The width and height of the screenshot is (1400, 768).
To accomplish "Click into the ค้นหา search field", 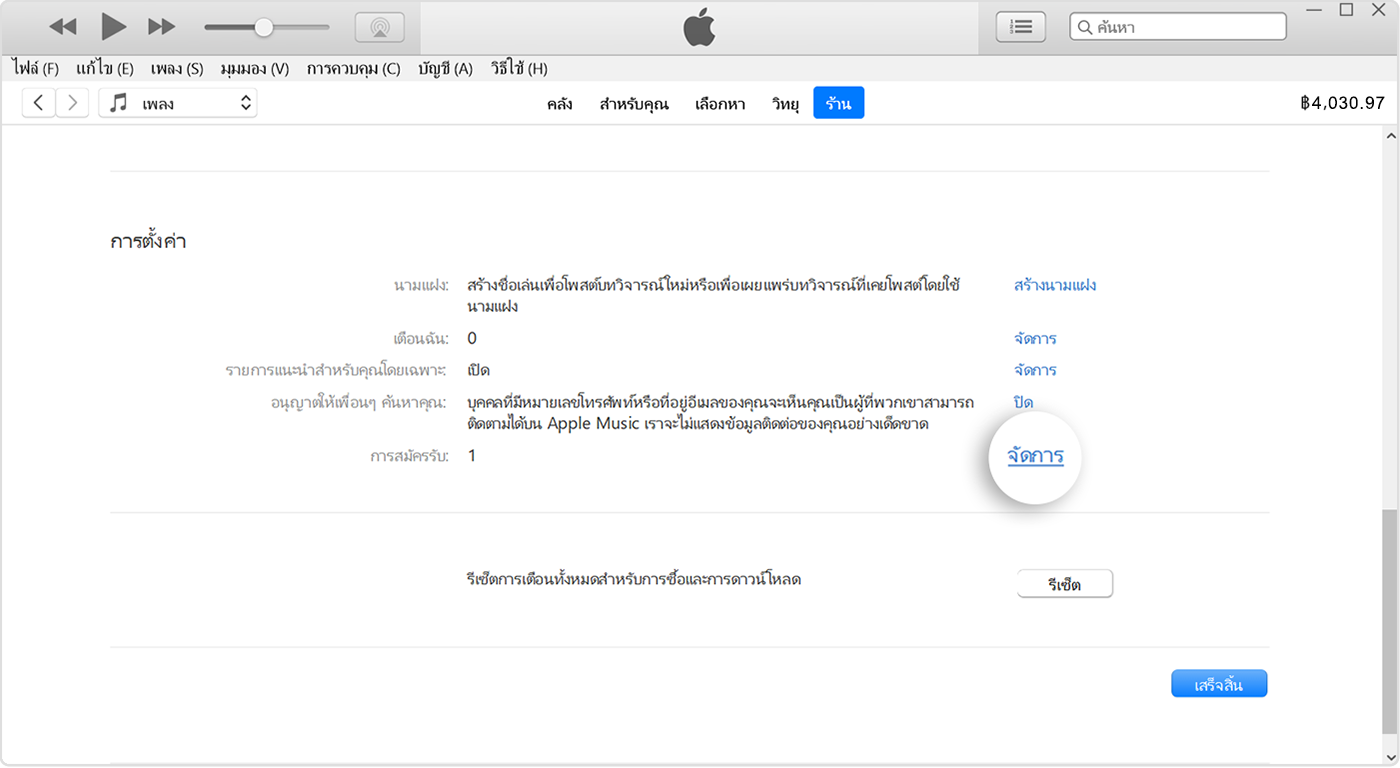I will point(1178,27).
